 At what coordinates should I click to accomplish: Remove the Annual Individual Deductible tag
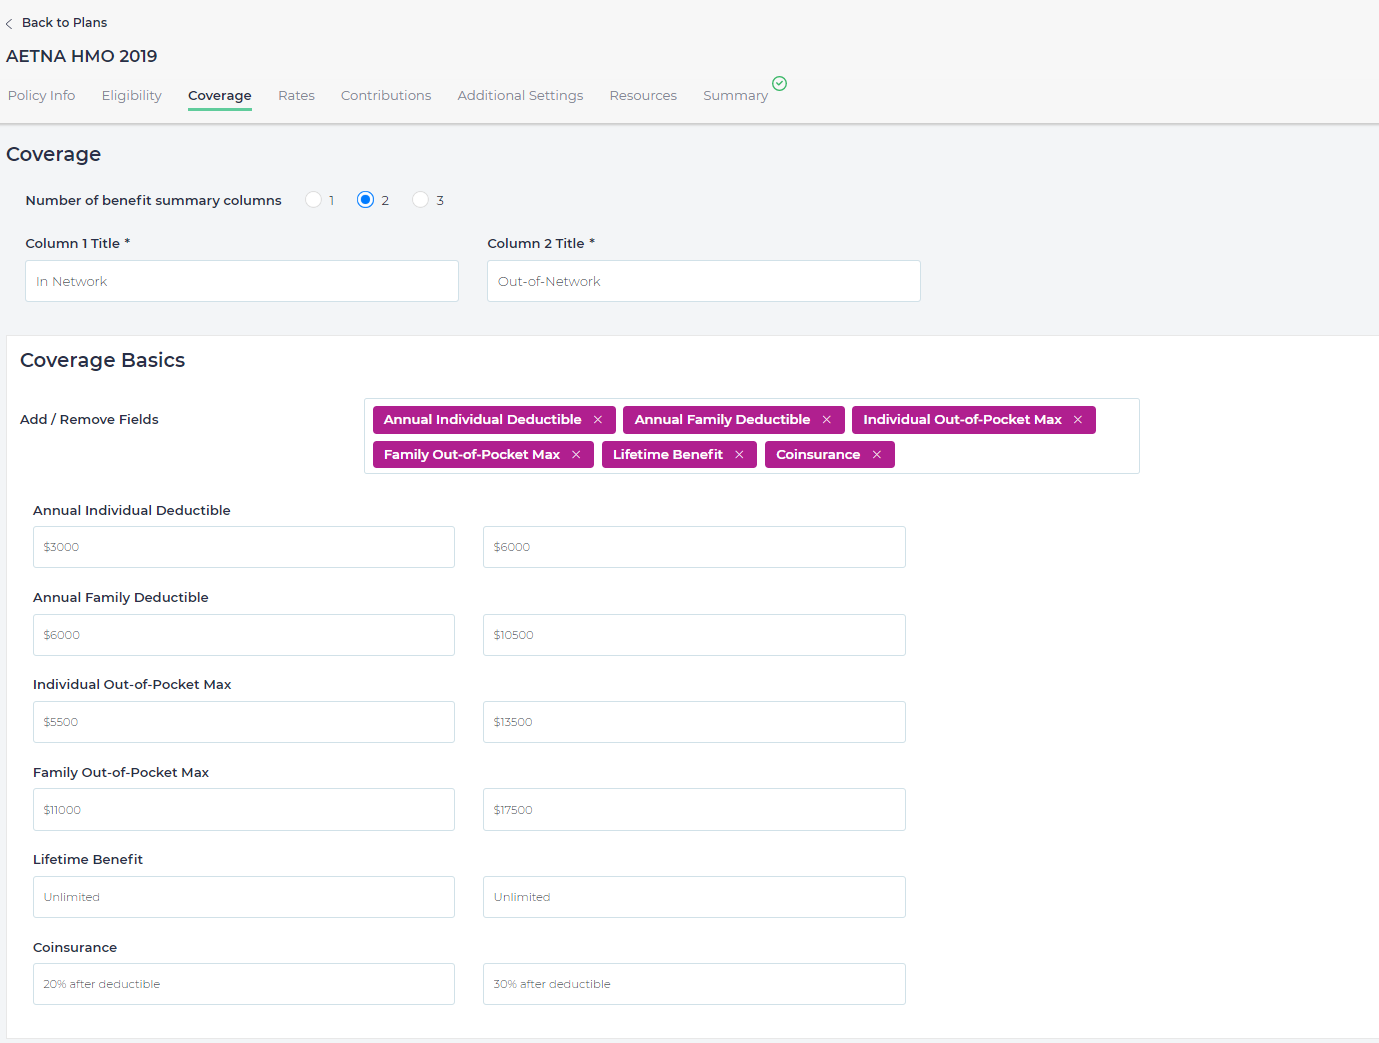[x=598, y=420]
